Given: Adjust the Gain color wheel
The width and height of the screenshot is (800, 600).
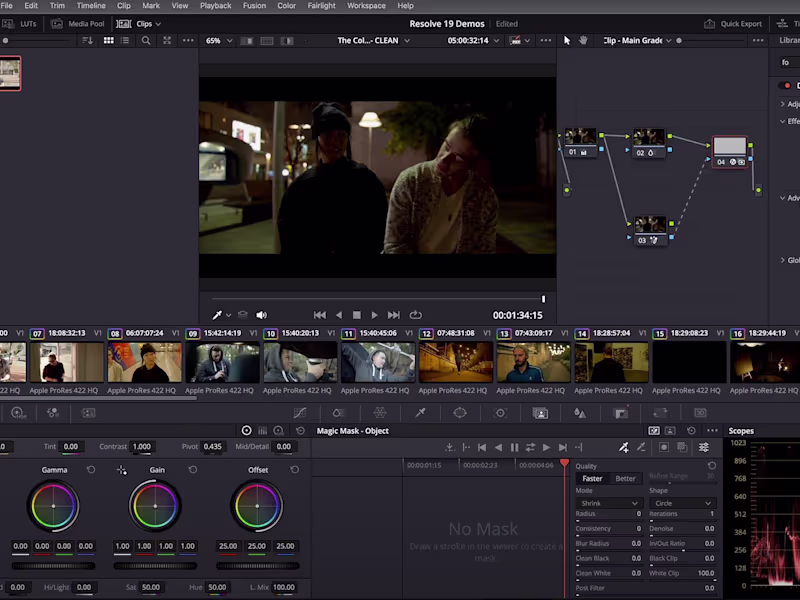Looking at the screenshot, I should coord(155,508).
